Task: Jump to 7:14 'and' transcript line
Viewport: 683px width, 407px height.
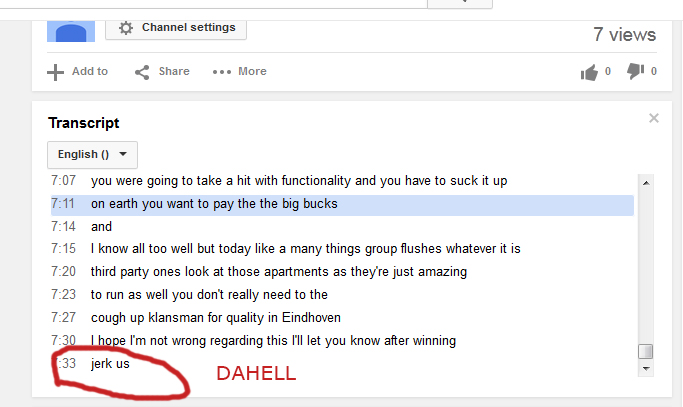Action: click(101, 227)
